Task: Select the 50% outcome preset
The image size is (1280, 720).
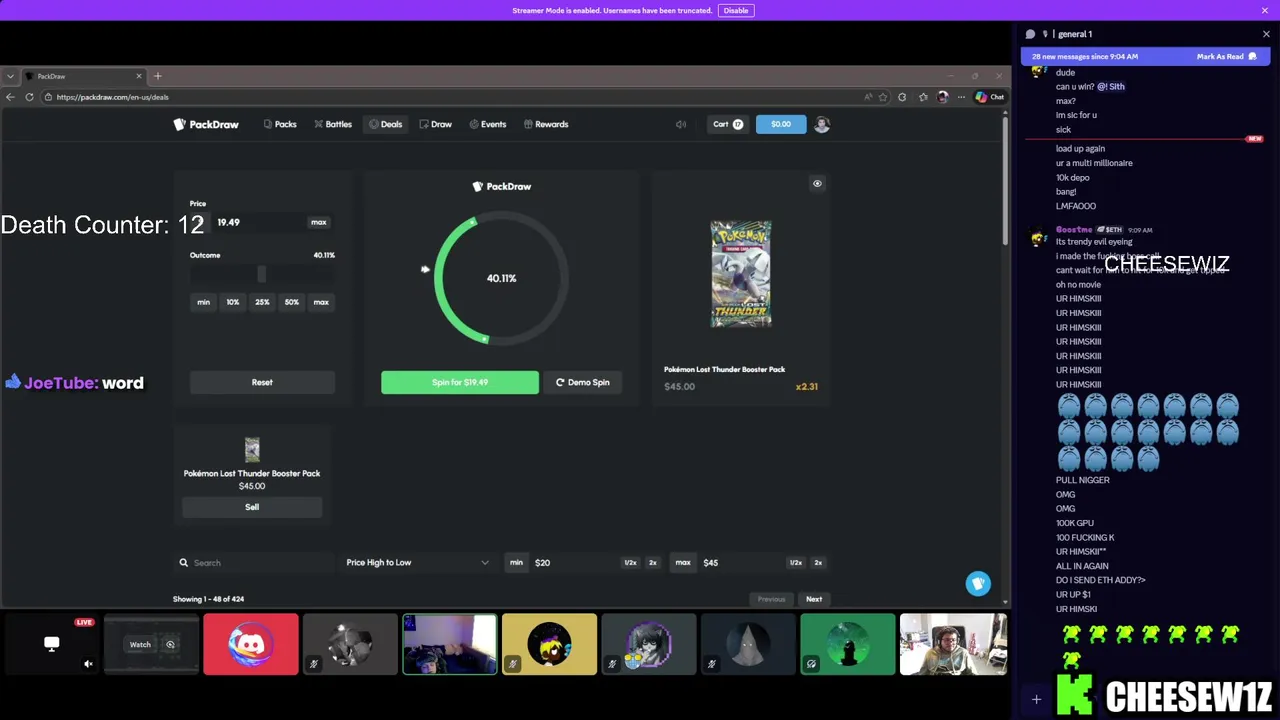Action: point(291,302)
